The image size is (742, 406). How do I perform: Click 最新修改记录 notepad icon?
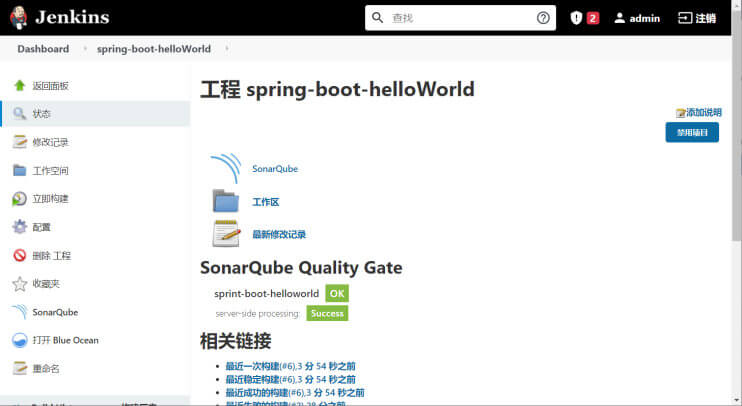point(226,233)
